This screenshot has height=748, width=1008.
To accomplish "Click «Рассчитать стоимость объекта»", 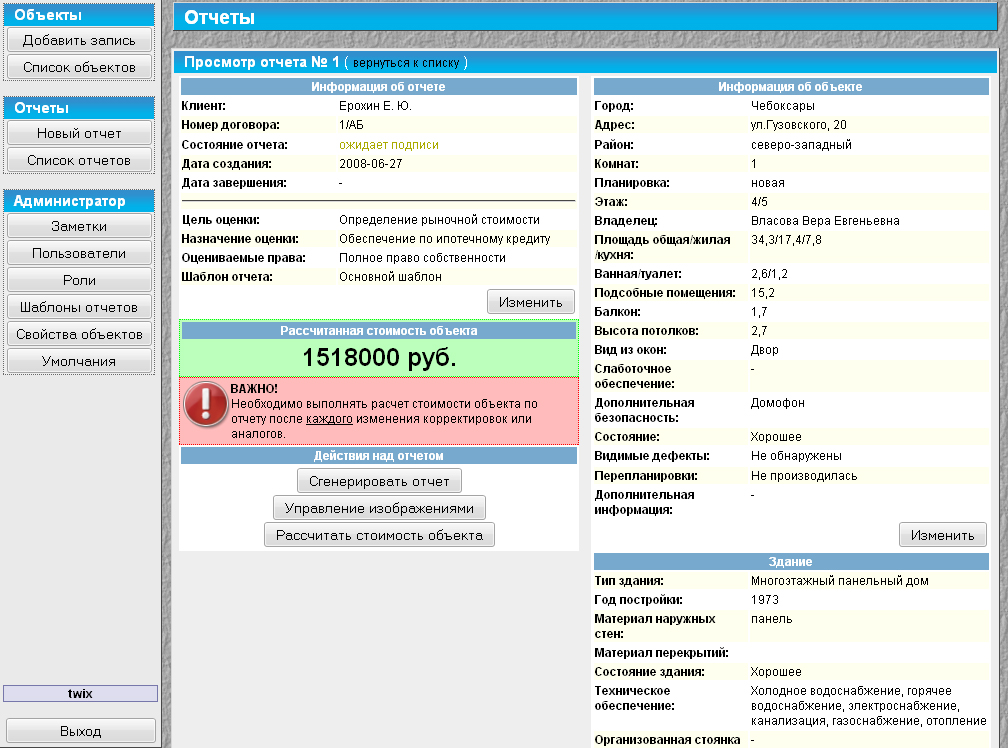I will [x=378, y=534].
